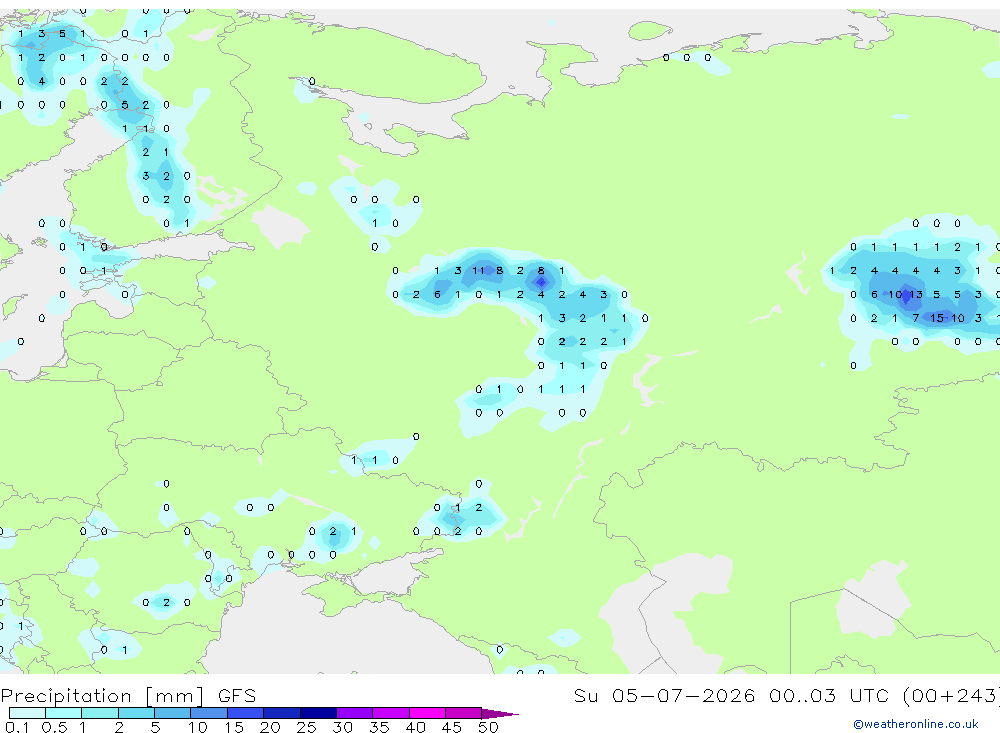Image resolution: width=1000 pixels, height=733 pixels.
Task: Click the 30–35 mm violet legend swatch
Action: pyautogui.click(x=355, y=713)
